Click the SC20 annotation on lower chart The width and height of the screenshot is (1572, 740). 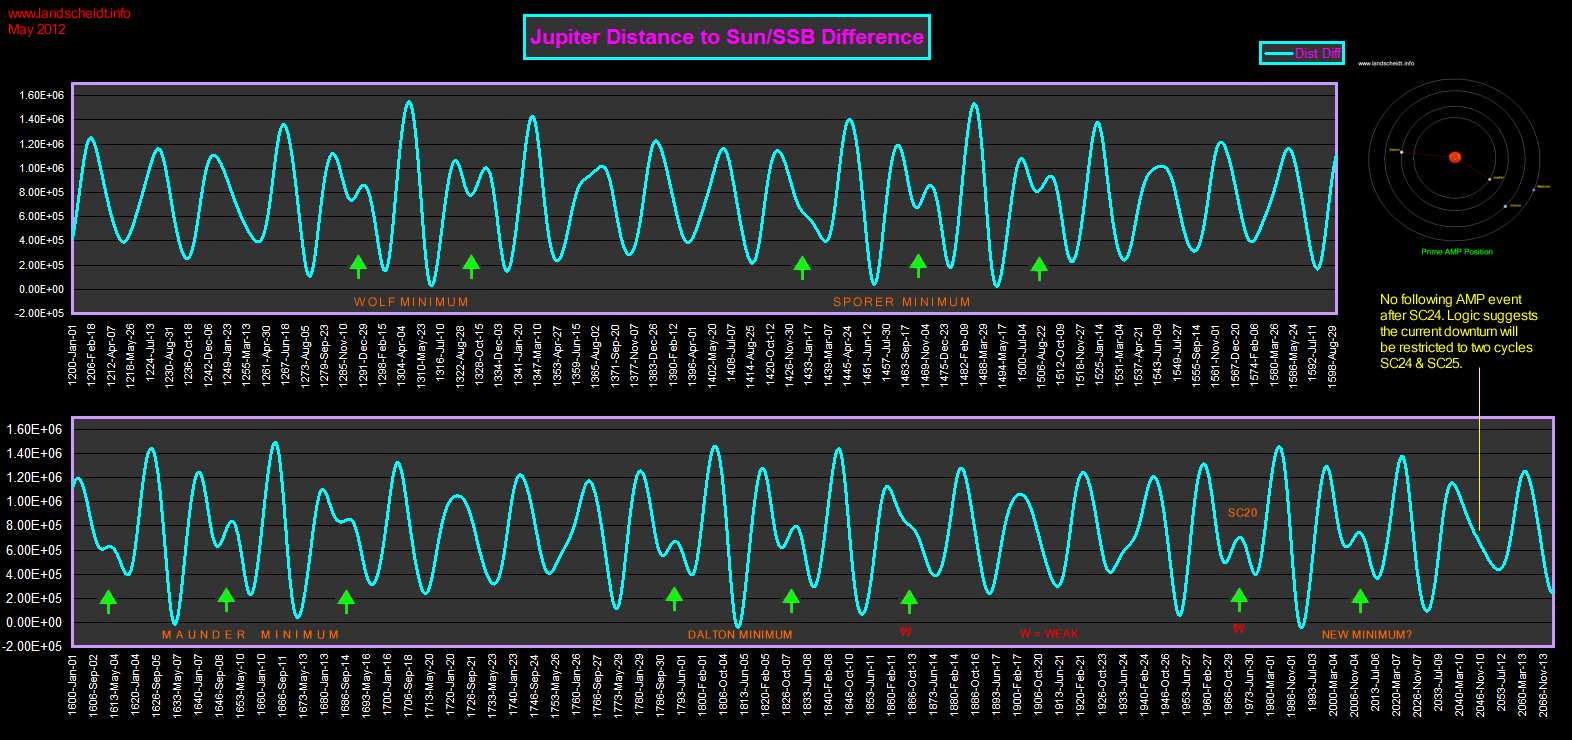point(1243,513)
